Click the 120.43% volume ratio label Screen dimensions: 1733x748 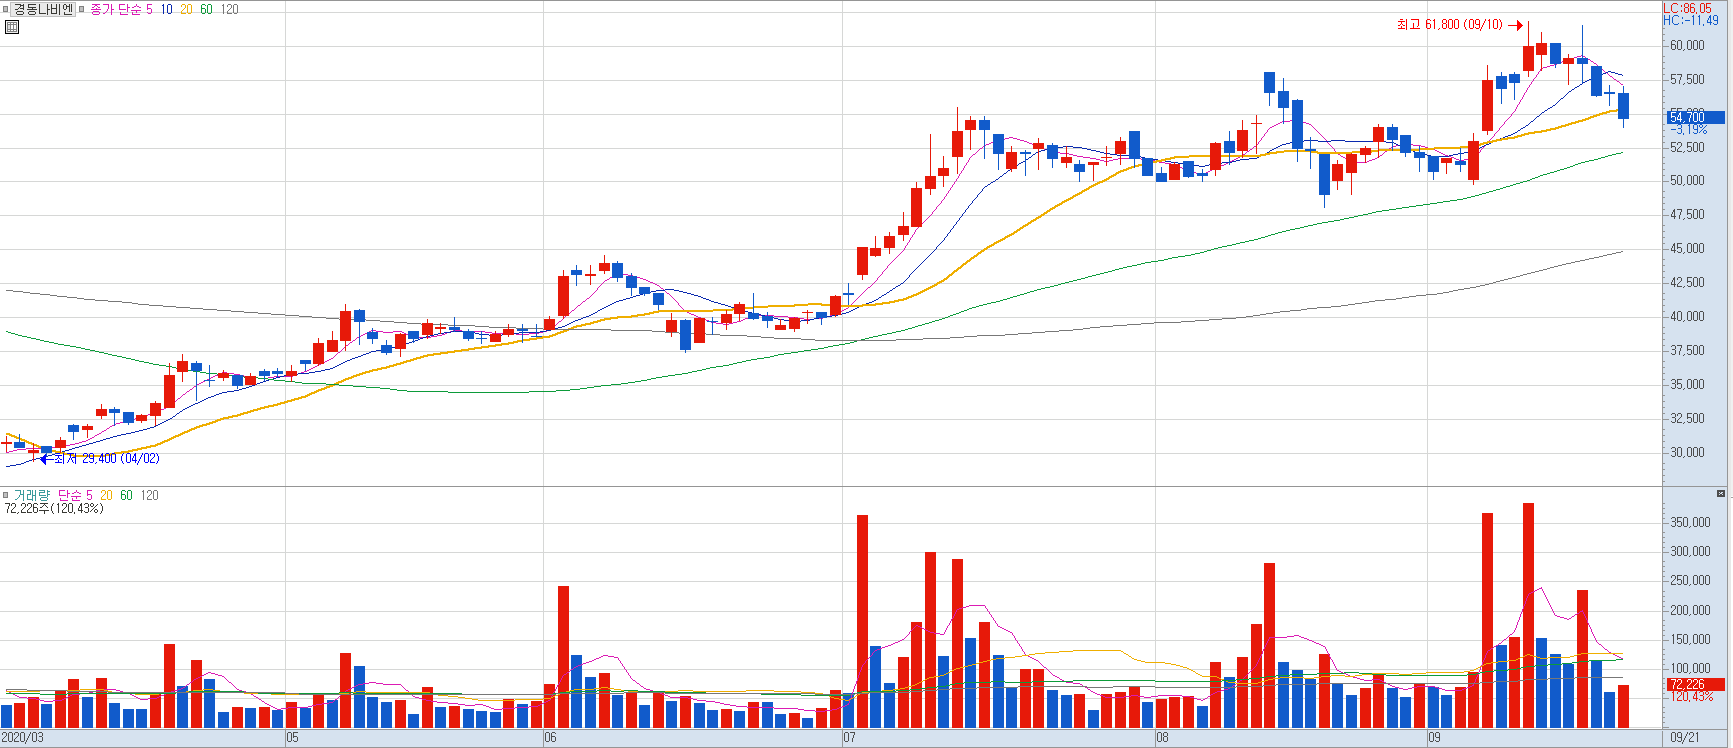1692,697
